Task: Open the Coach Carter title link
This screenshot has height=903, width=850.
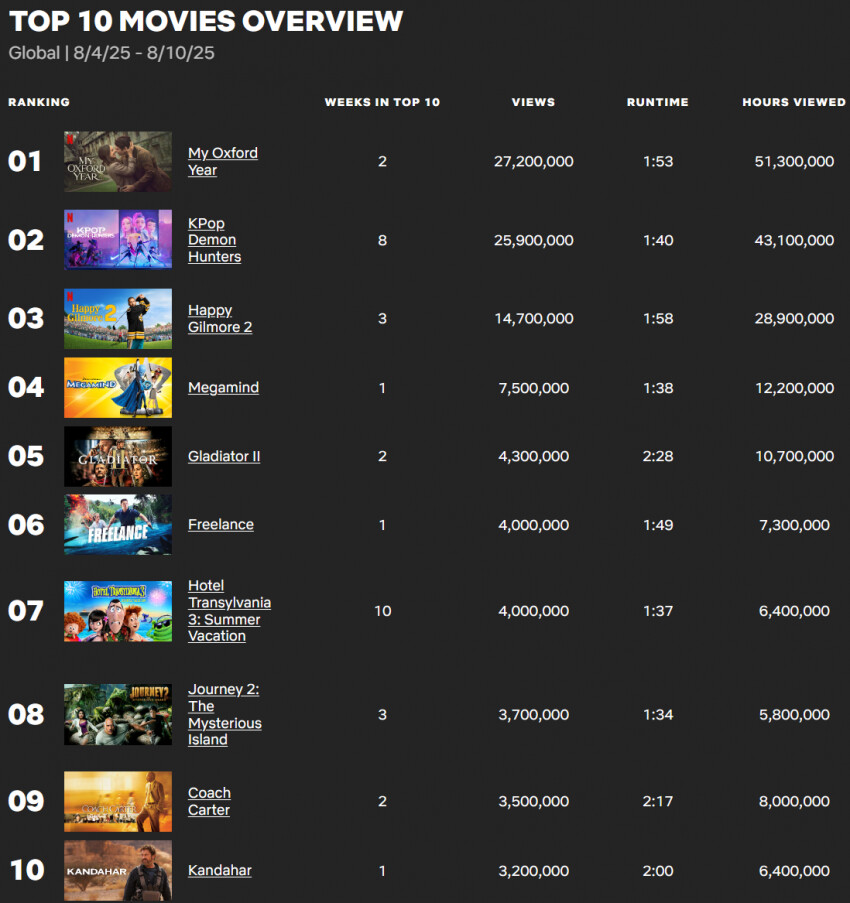Action: tap(209, 801)
